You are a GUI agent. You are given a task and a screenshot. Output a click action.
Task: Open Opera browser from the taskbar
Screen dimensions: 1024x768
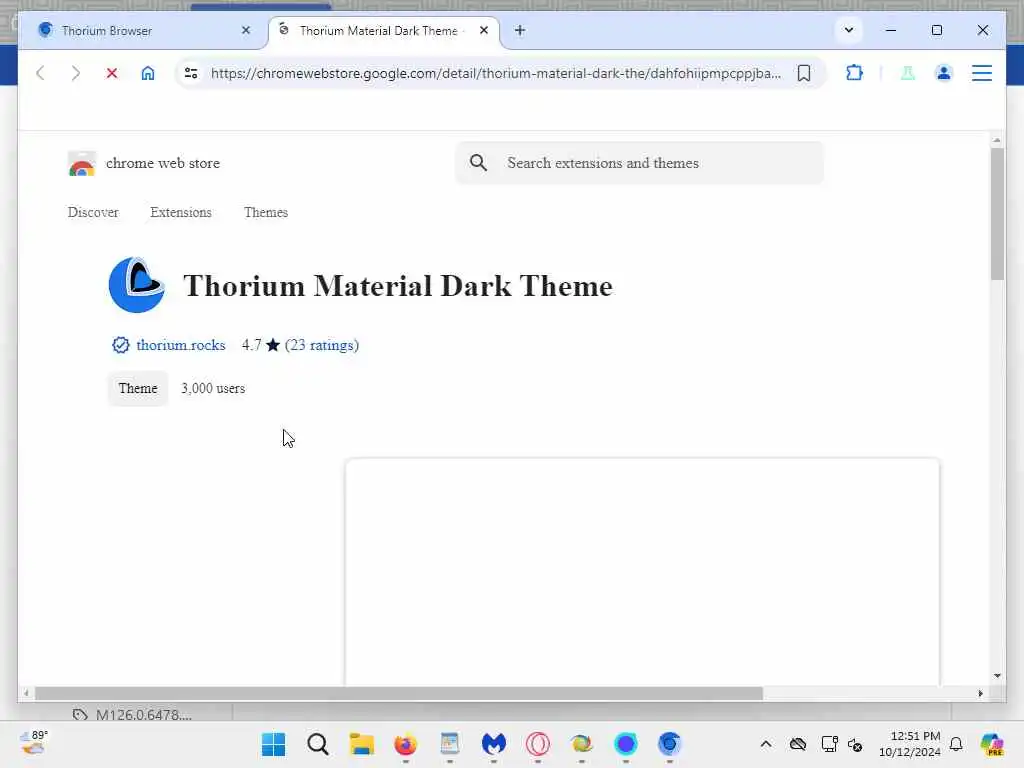[x=537, y=744]
